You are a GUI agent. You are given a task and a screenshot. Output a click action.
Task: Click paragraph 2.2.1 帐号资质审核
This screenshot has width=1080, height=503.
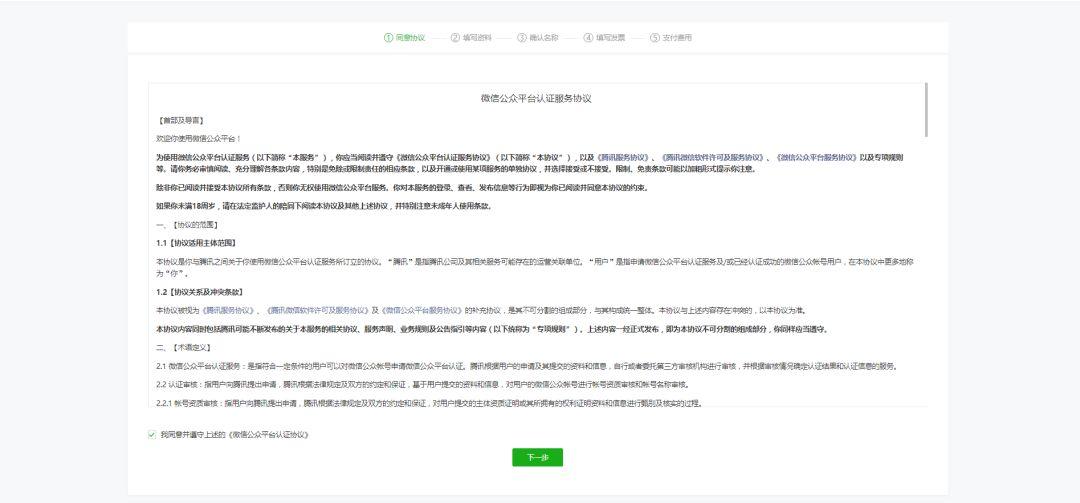[429, 403]
